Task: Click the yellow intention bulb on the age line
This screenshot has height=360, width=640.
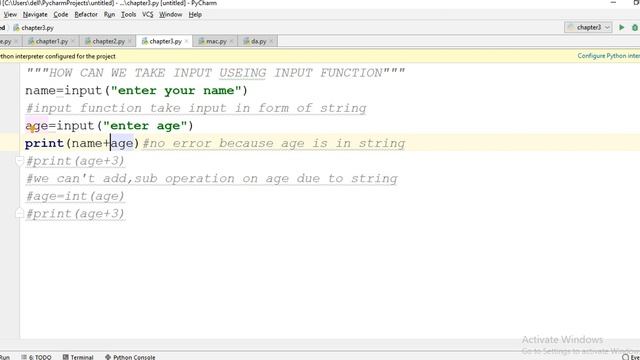Action: 33,129
